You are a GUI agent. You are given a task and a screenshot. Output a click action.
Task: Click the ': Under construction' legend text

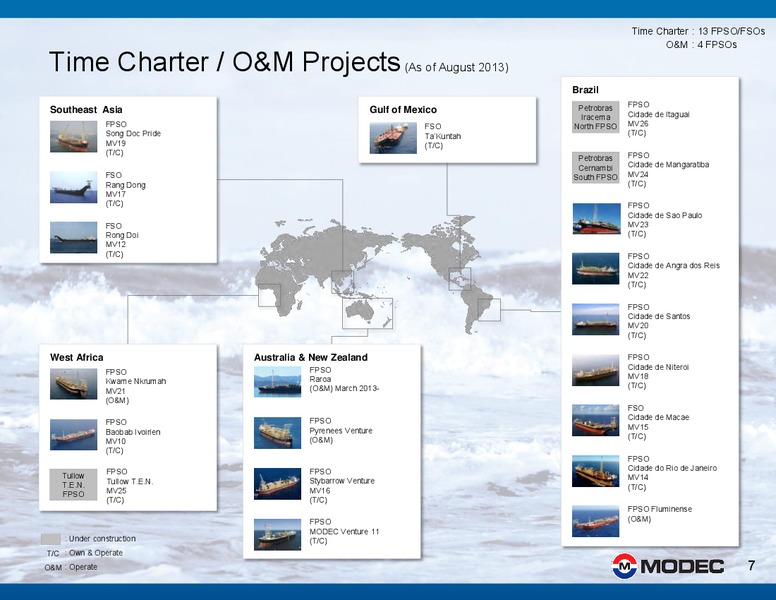click(x=100, y=539)
